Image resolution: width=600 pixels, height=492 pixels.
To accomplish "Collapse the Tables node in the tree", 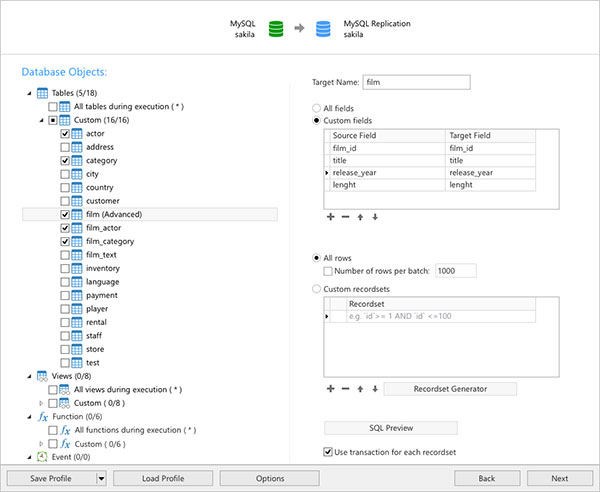I will (x=27, y=93).
